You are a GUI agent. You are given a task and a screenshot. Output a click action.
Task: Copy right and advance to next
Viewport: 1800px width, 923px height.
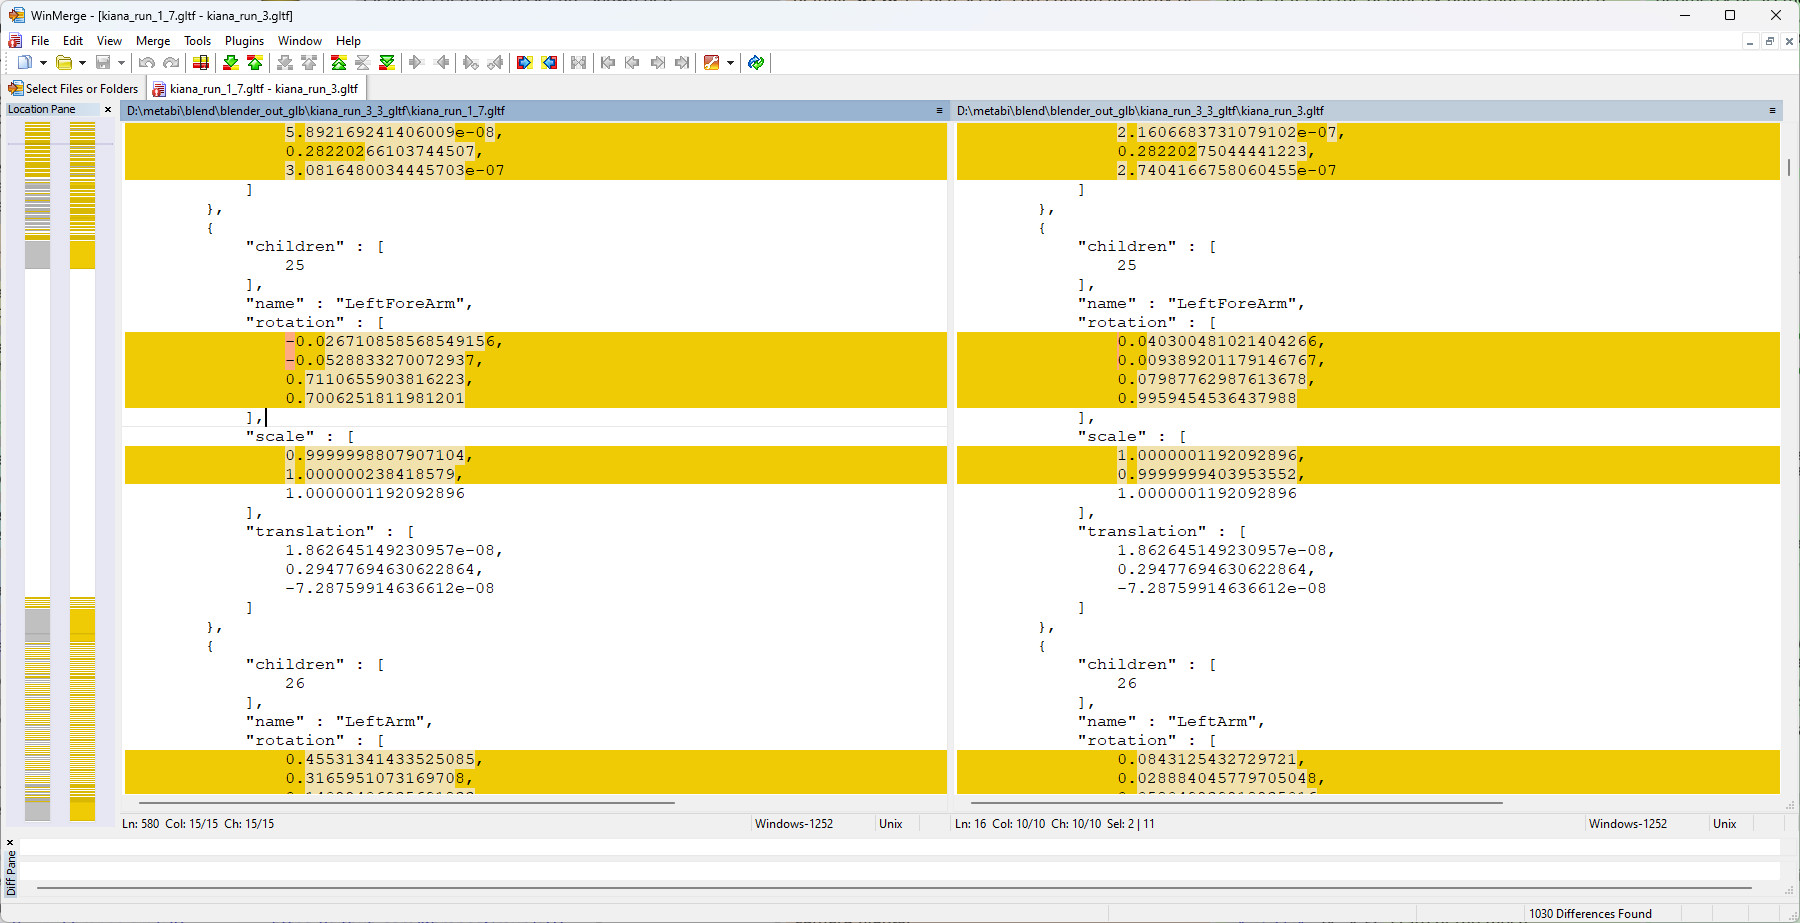(471, 63)
